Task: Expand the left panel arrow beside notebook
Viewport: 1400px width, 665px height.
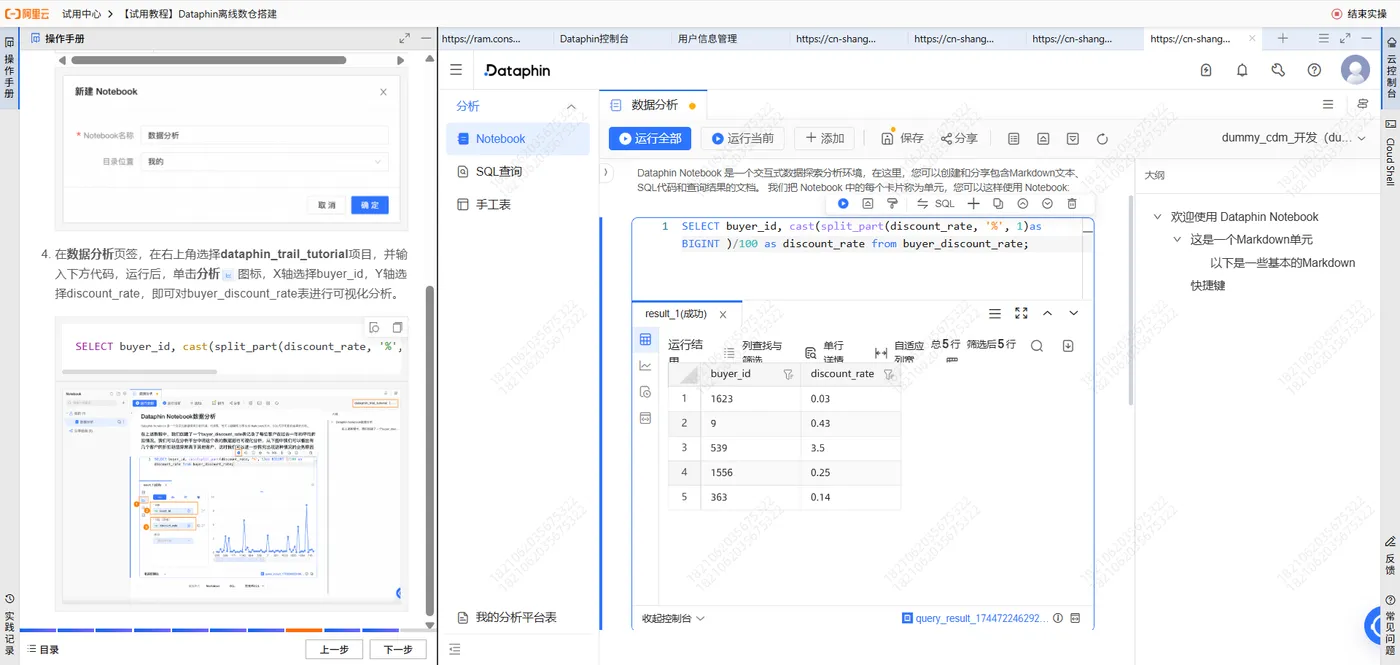Action: point(607,172)
